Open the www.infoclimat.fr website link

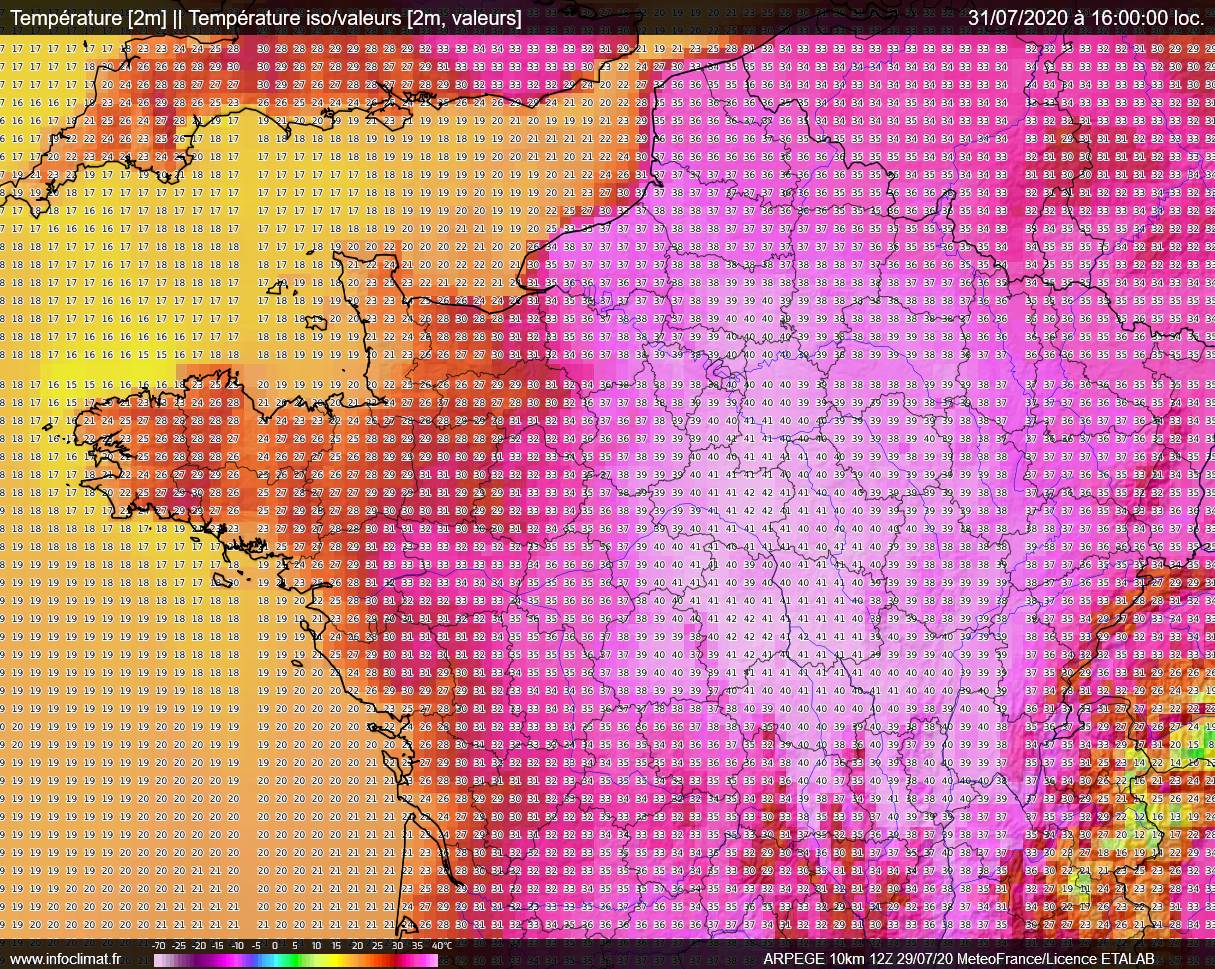[65, 960]
